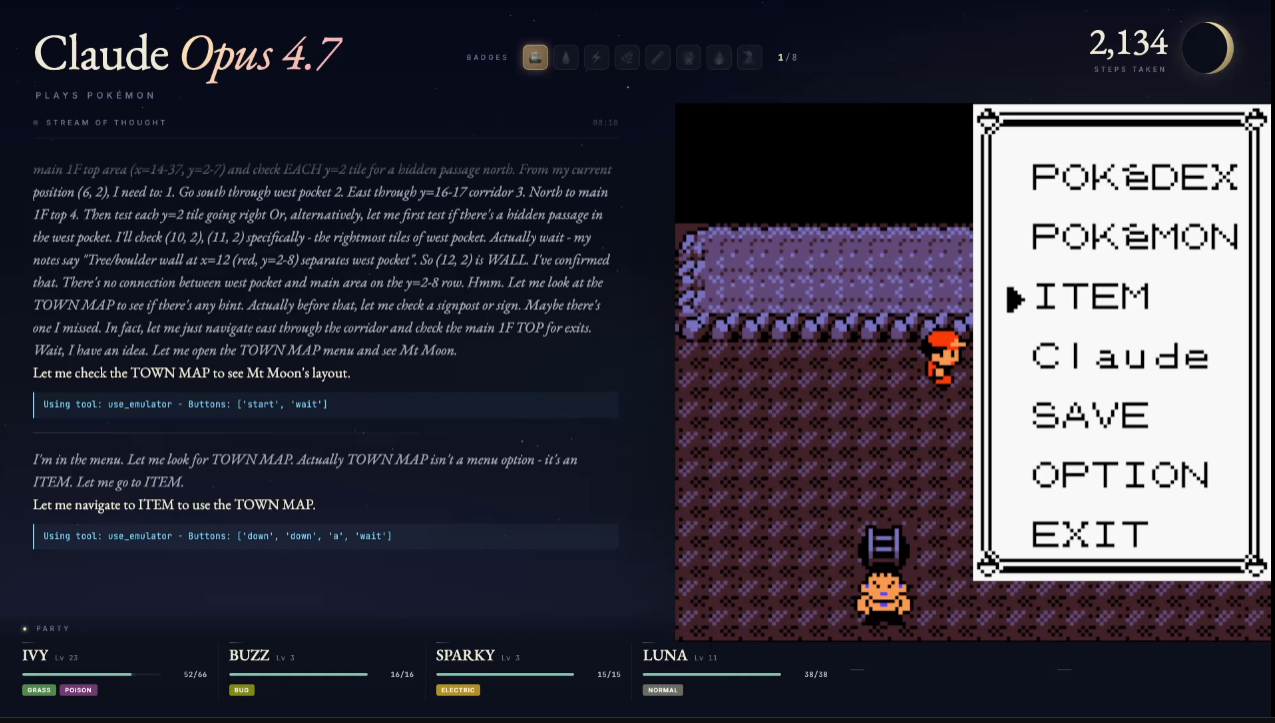Image resolution: width=1275 pixels, height=723 pixels.
Task: Click the water-drop Cascade badge icon
Action: coord(566,58)
